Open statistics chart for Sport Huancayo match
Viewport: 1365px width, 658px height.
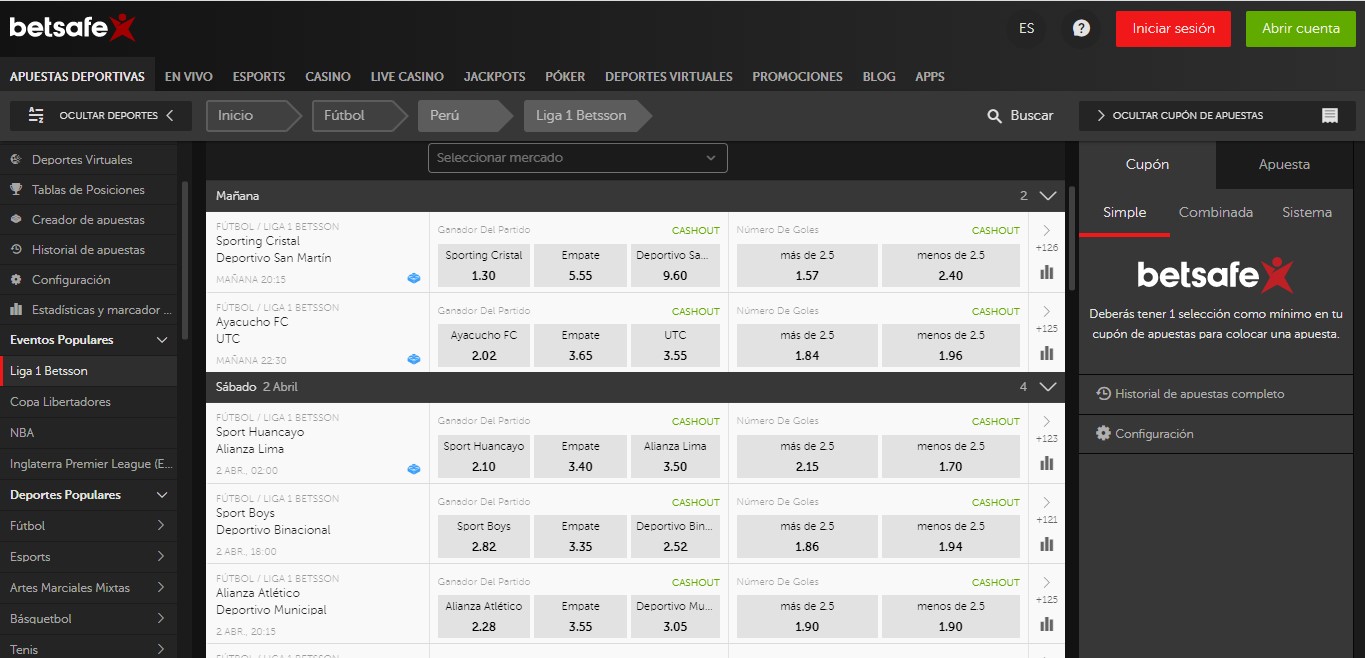point(1047,463)
